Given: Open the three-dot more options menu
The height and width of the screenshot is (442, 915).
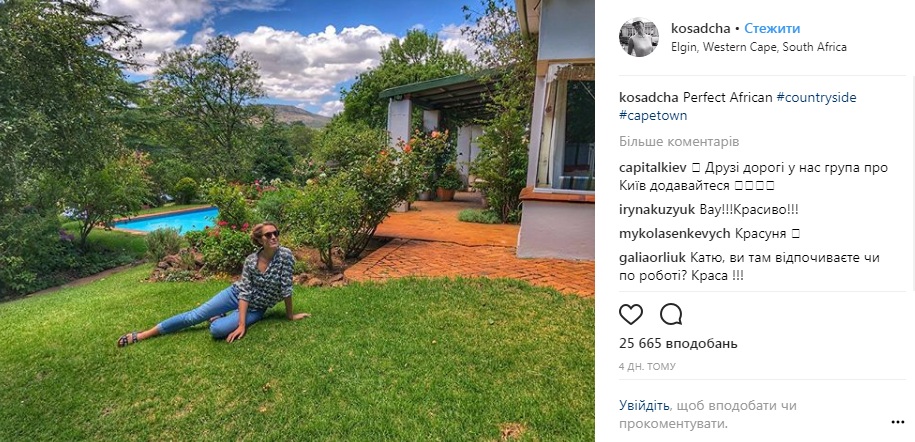Looking at the screenshot, I should pos(897,422).
